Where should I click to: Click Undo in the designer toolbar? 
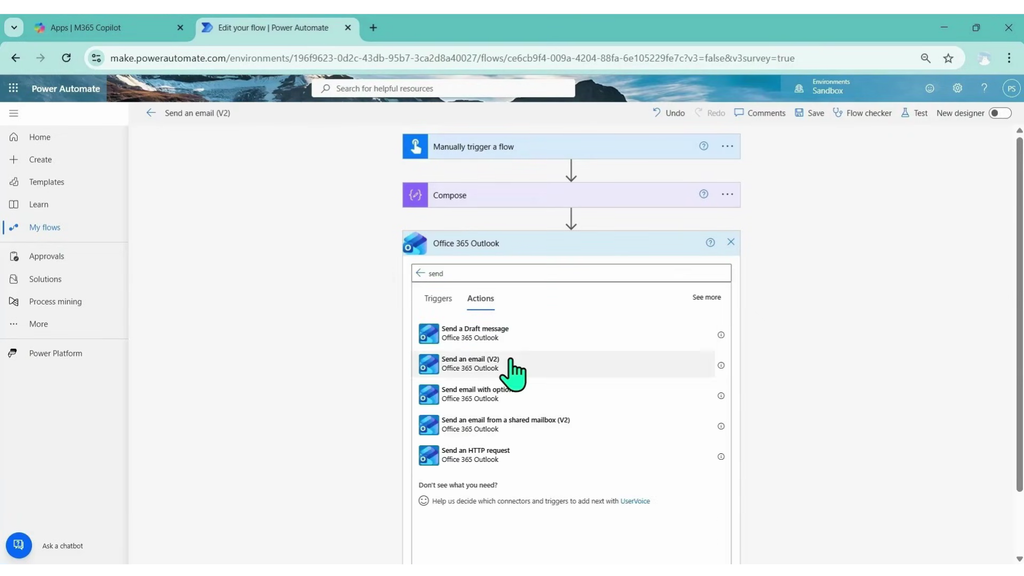pyautogui.click(x=668, y=113)
